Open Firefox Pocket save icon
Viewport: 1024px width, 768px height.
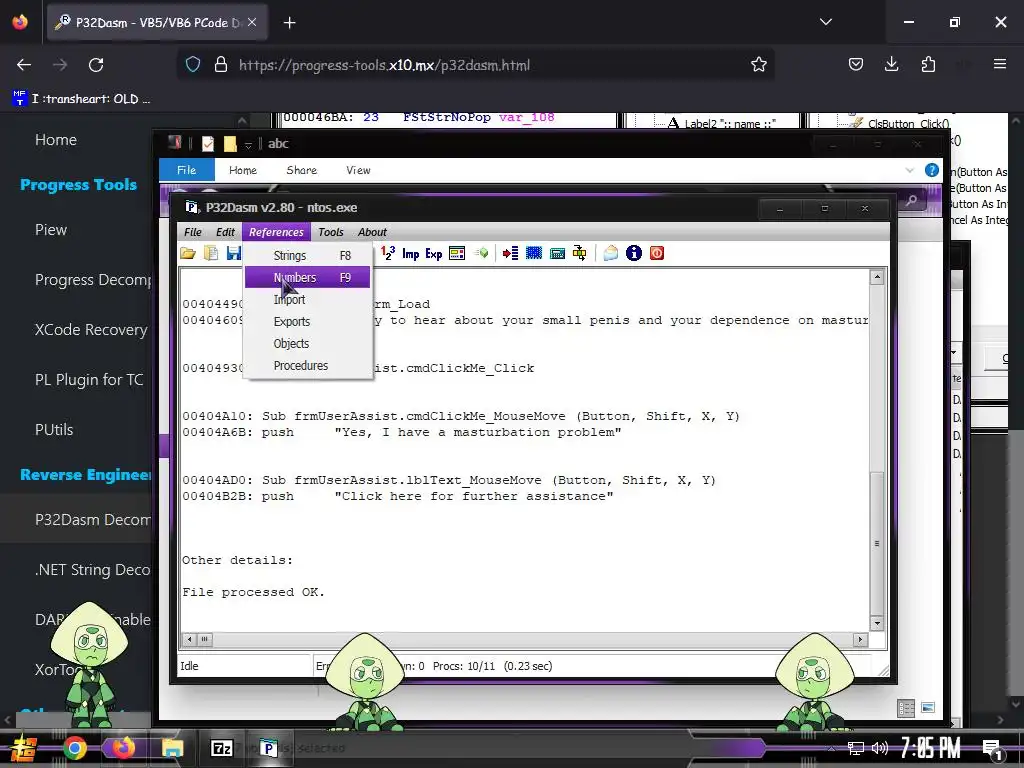coord(856,65)
